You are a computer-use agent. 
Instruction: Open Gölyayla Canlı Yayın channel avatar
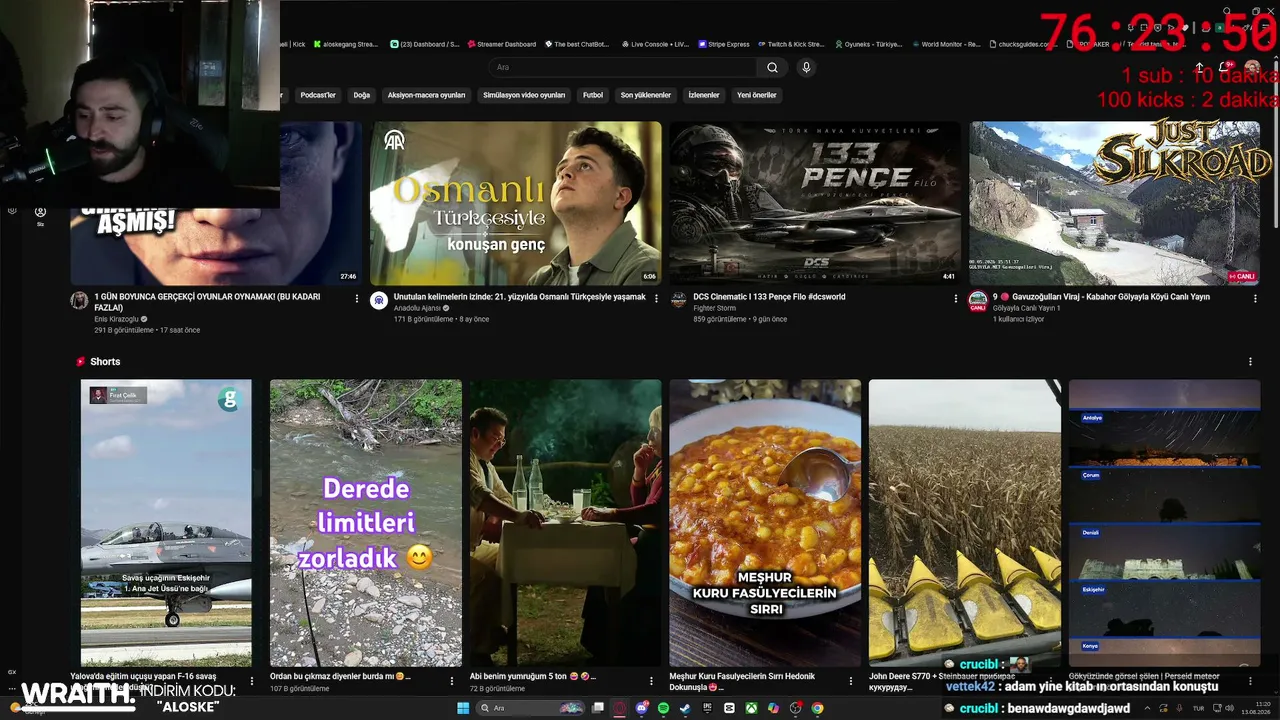(x=978, y=301)
